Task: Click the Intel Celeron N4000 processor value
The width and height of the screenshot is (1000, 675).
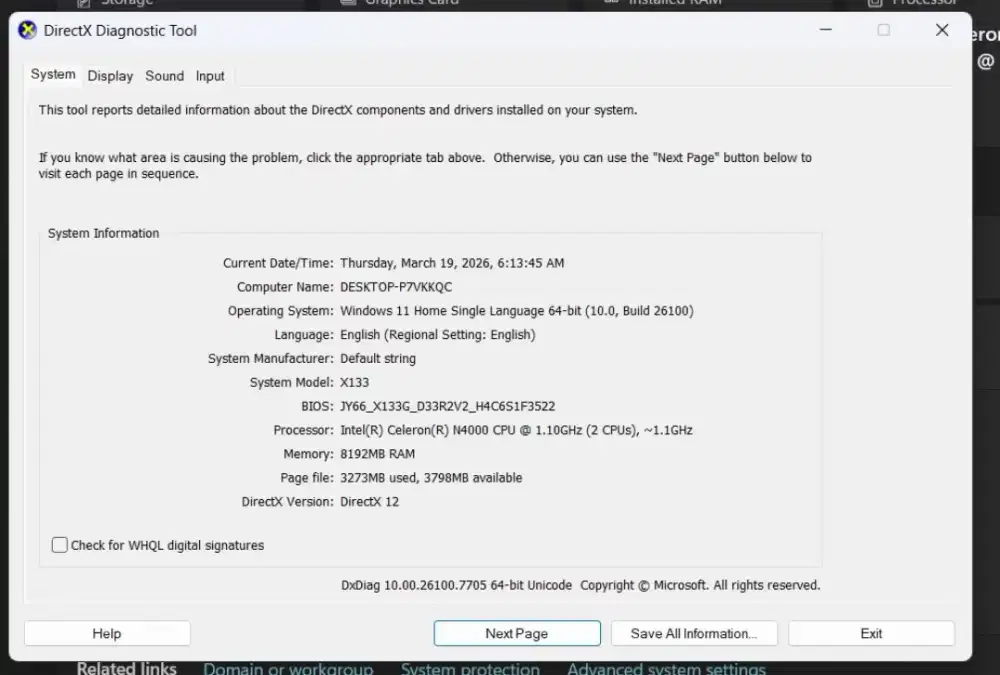Action: tap(516, 430)
